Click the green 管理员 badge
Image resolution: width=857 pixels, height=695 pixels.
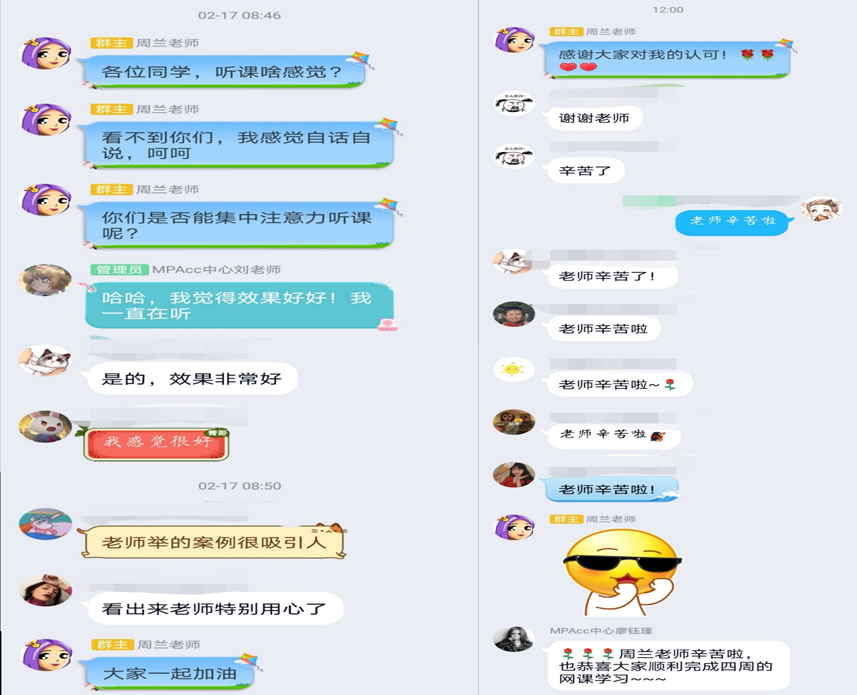[119, 269]
